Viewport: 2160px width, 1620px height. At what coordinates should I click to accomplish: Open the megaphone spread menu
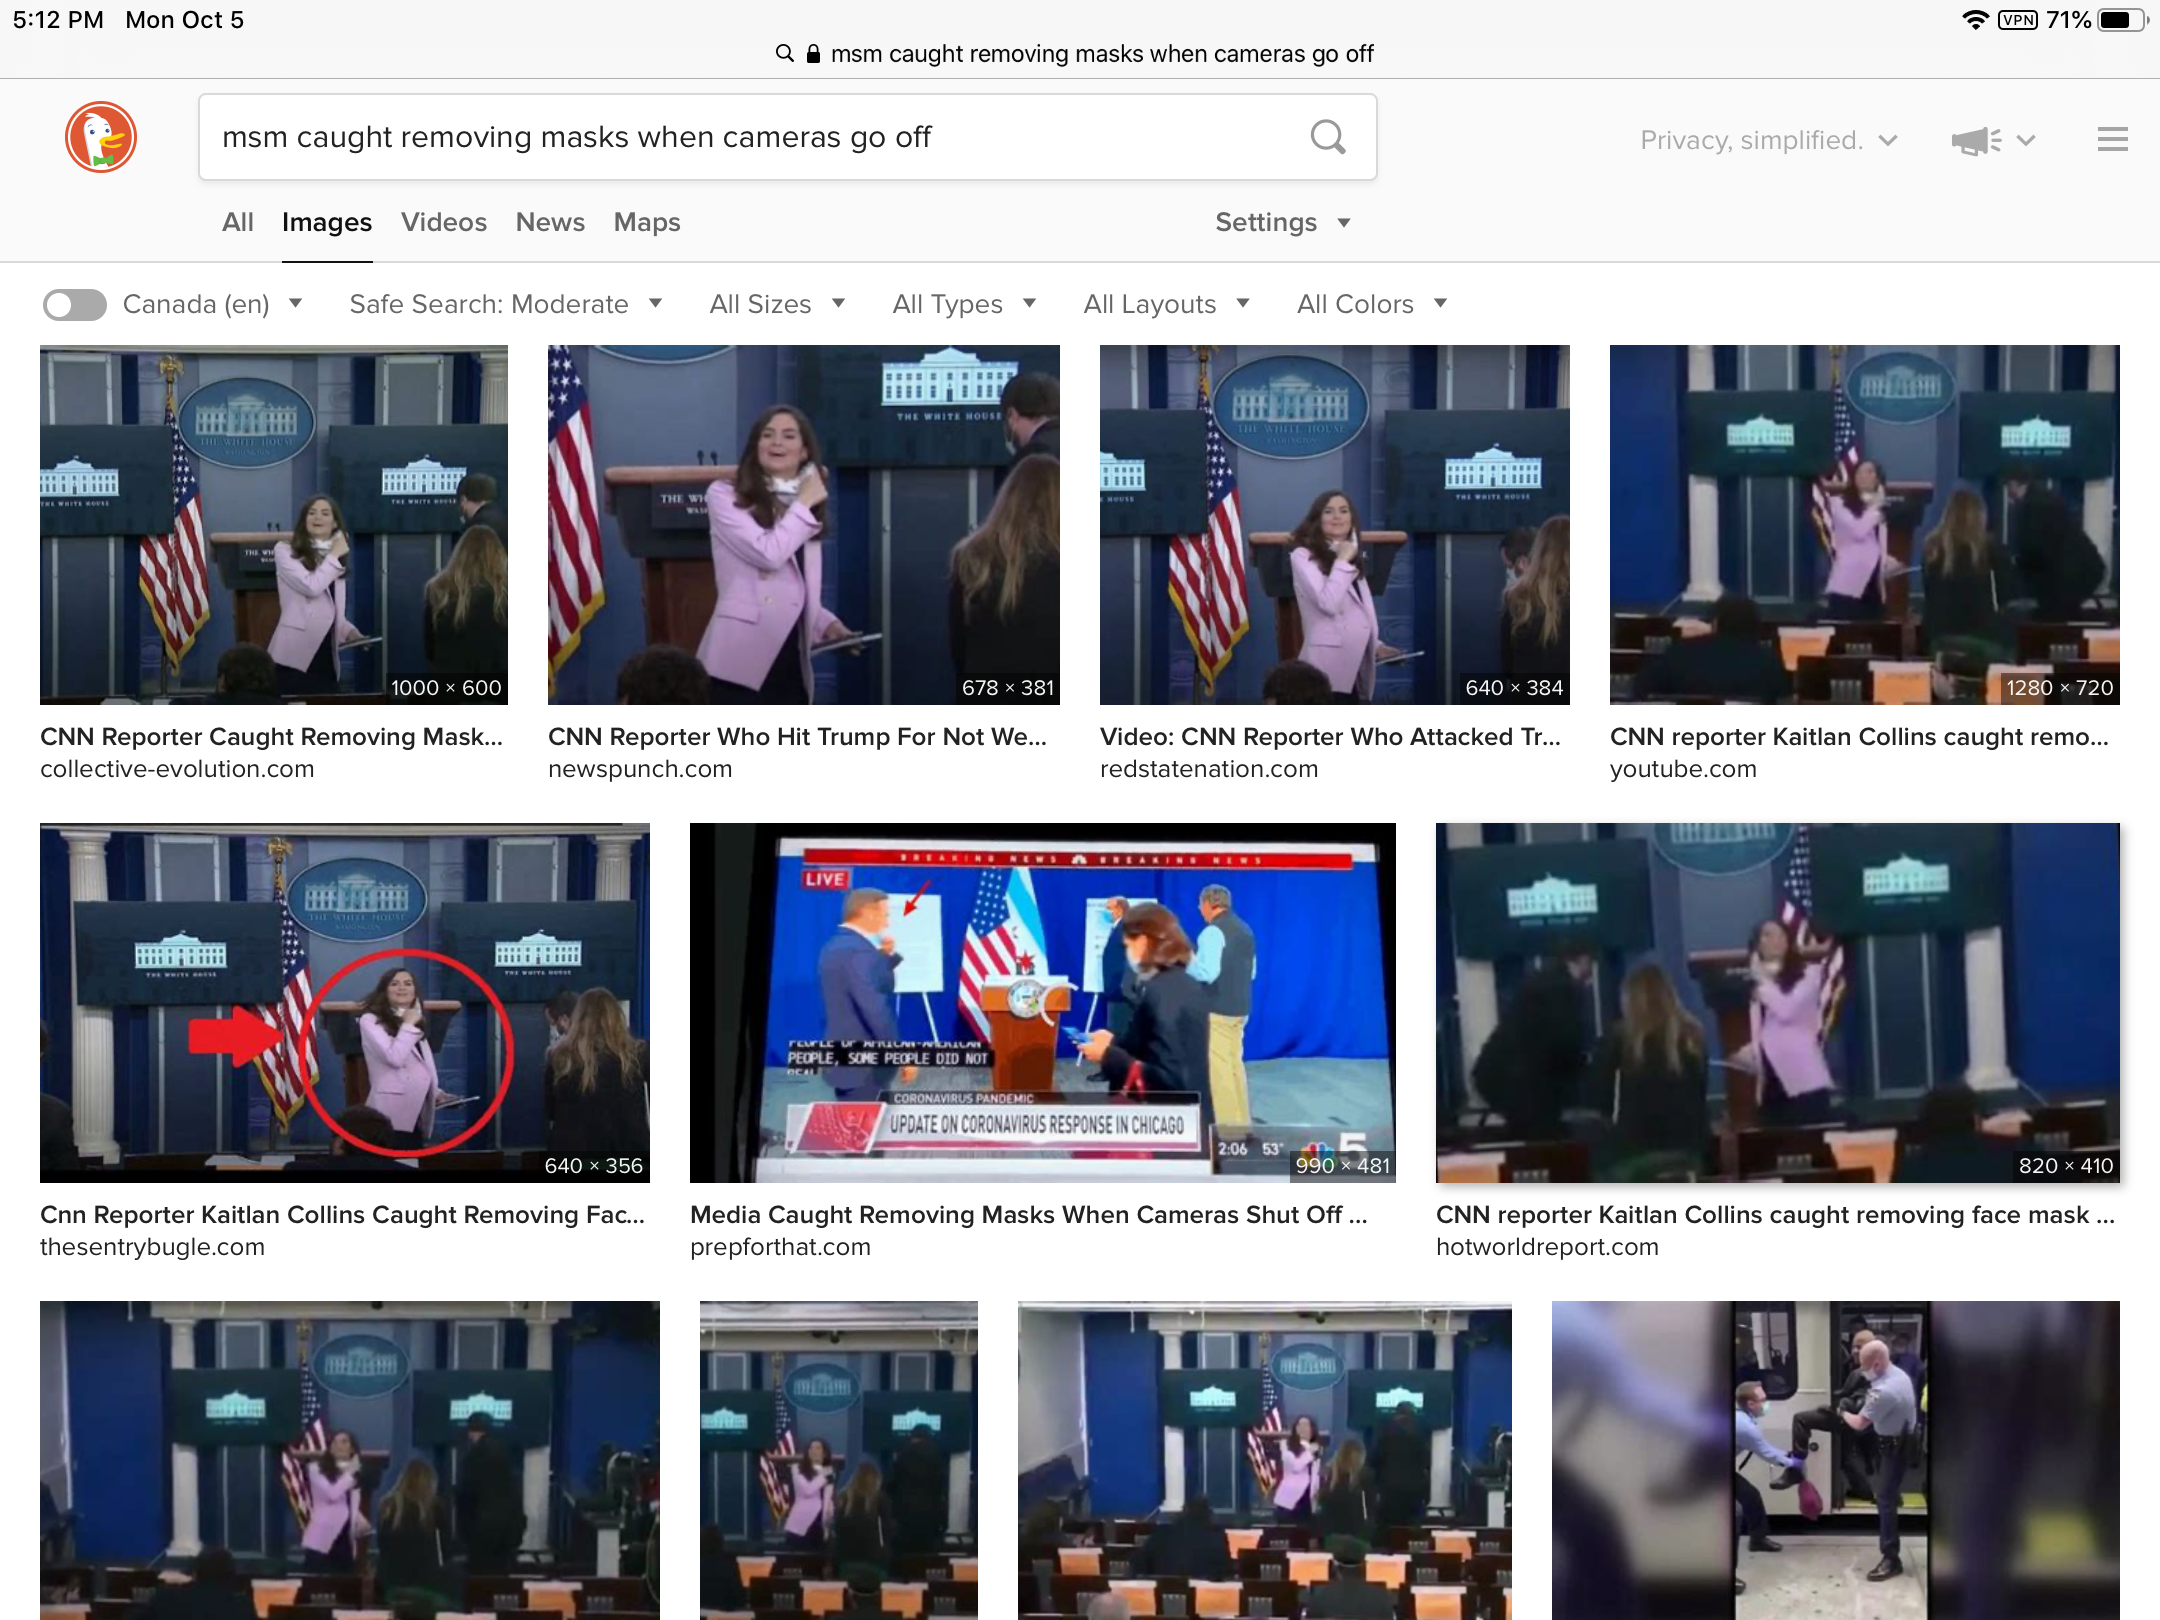click(x=1992, y=140)
